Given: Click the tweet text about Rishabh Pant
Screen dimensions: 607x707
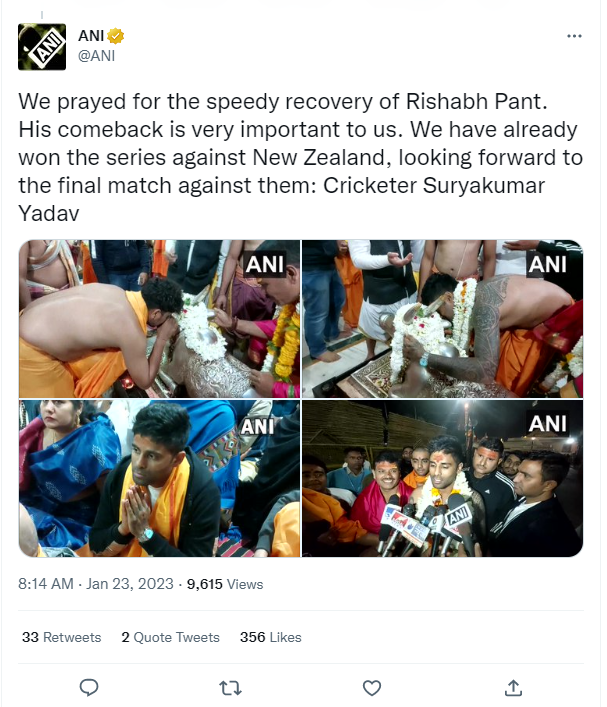Looking at the screenshot, I should click(300, 157).
